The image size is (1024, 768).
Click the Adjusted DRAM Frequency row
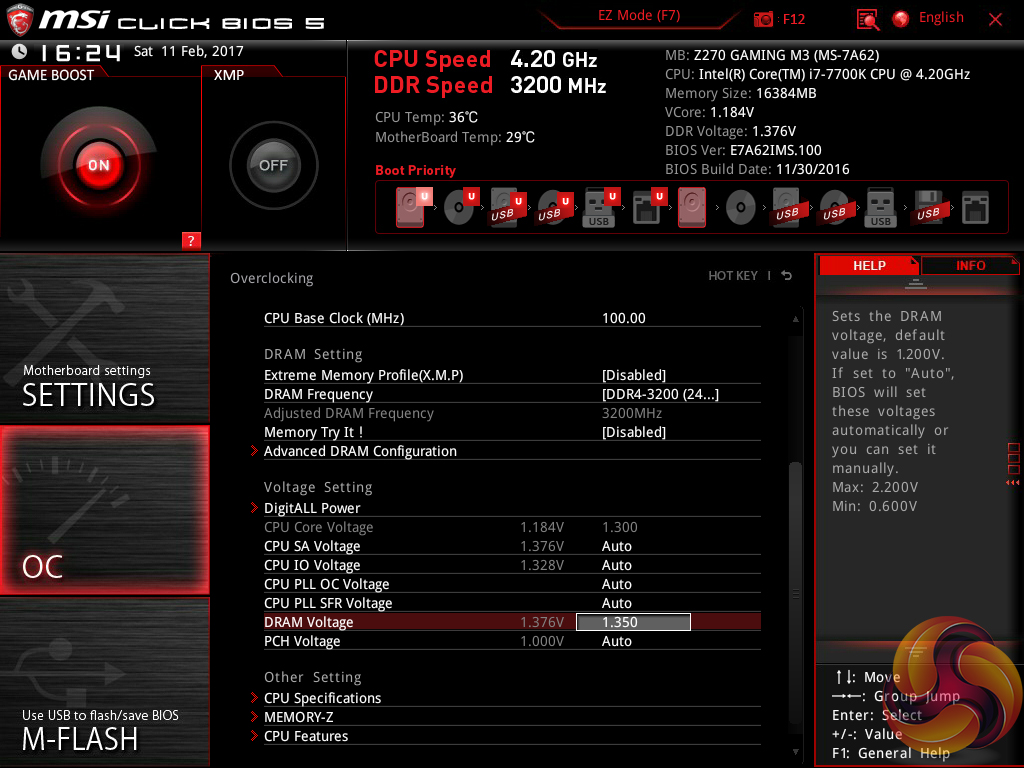pos(512,413)
